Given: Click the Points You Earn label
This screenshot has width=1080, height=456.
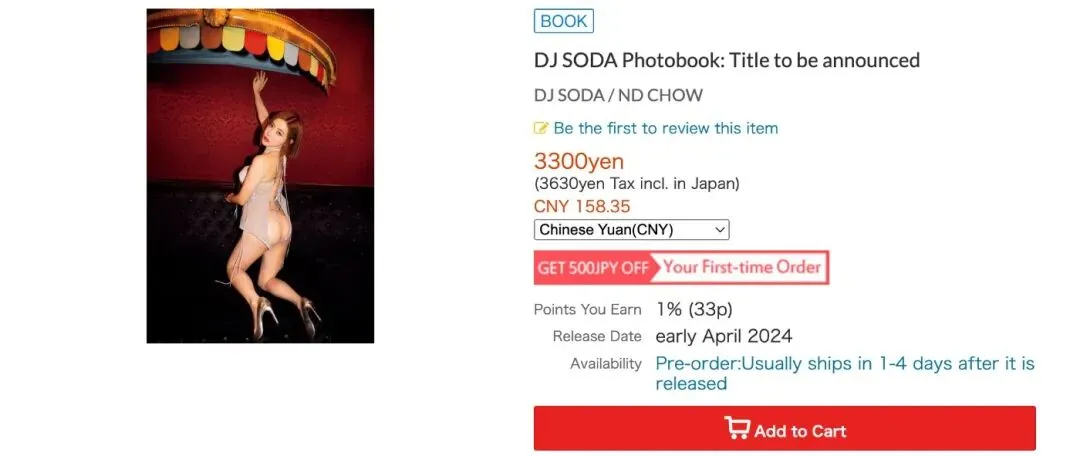Looking at the screenshot, I should click(x=588, y=310).
